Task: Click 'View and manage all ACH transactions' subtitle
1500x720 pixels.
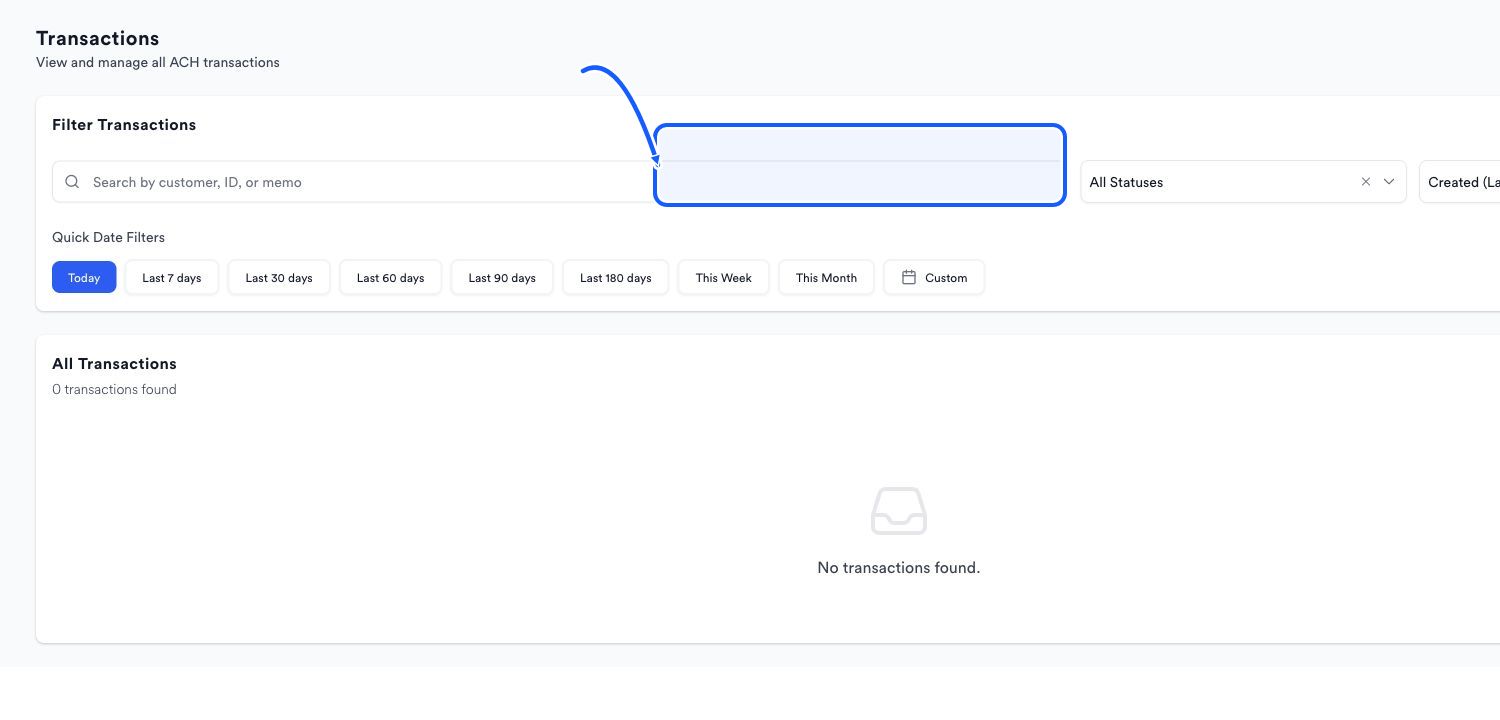Action: tap(158, 62)
